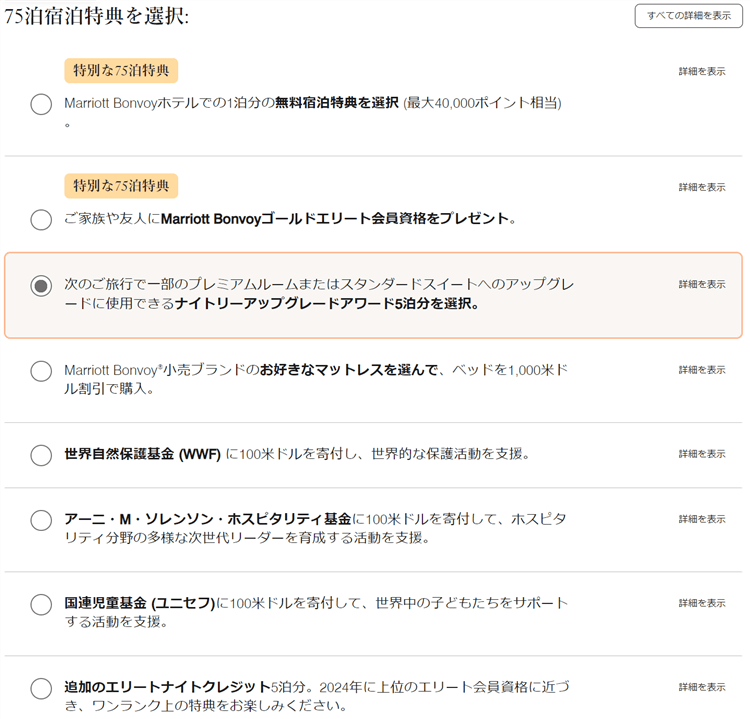Show details for the Sorenson Hospitality fund

701,519
